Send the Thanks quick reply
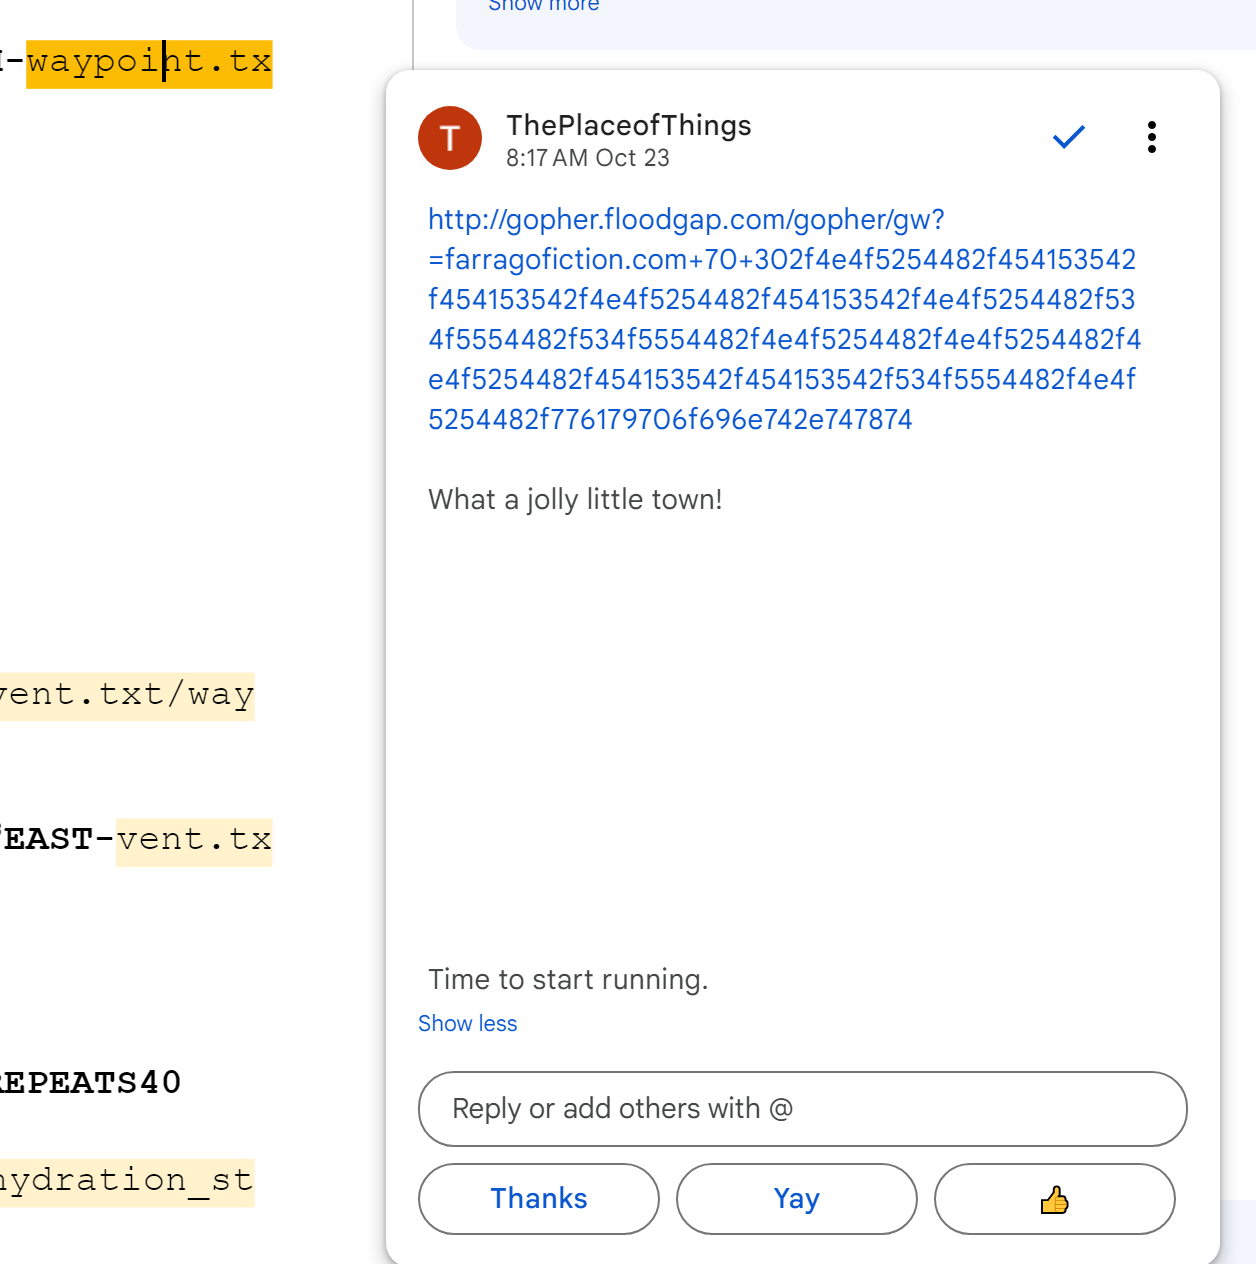The image size is (1256, 1264). click(x=538, y=1199)
